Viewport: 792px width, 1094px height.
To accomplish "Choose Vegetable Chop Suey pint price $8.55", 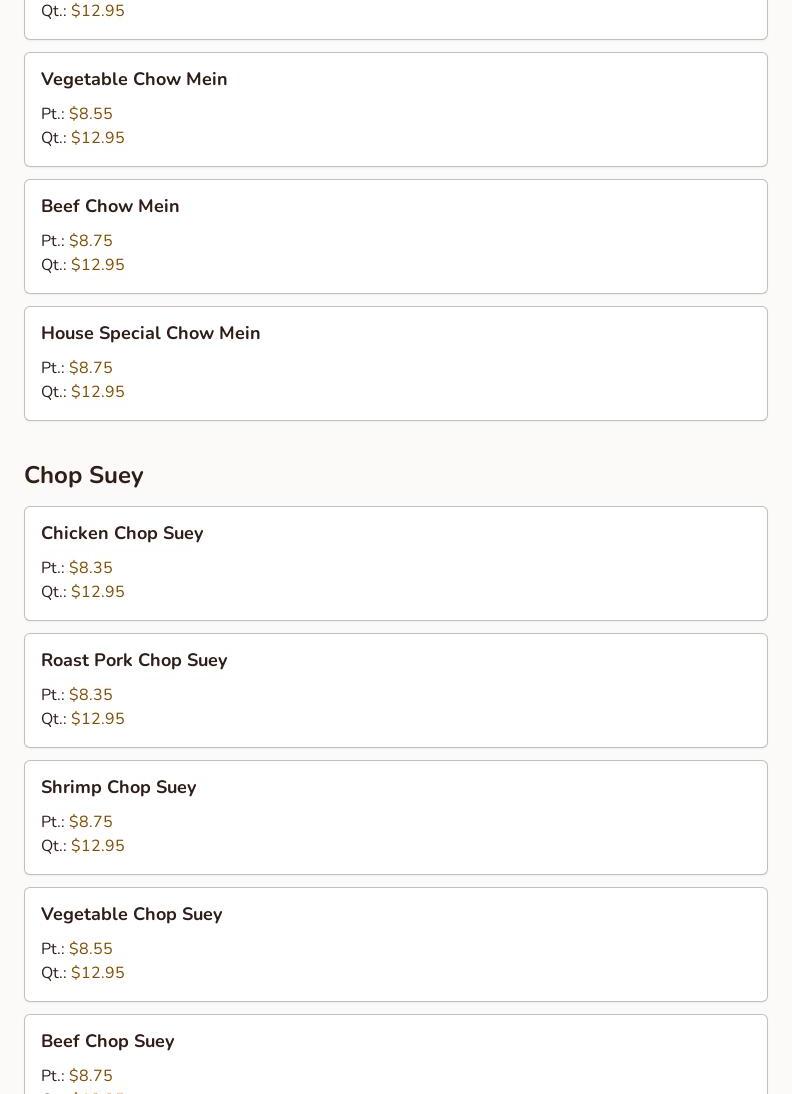I will point(91,948).
